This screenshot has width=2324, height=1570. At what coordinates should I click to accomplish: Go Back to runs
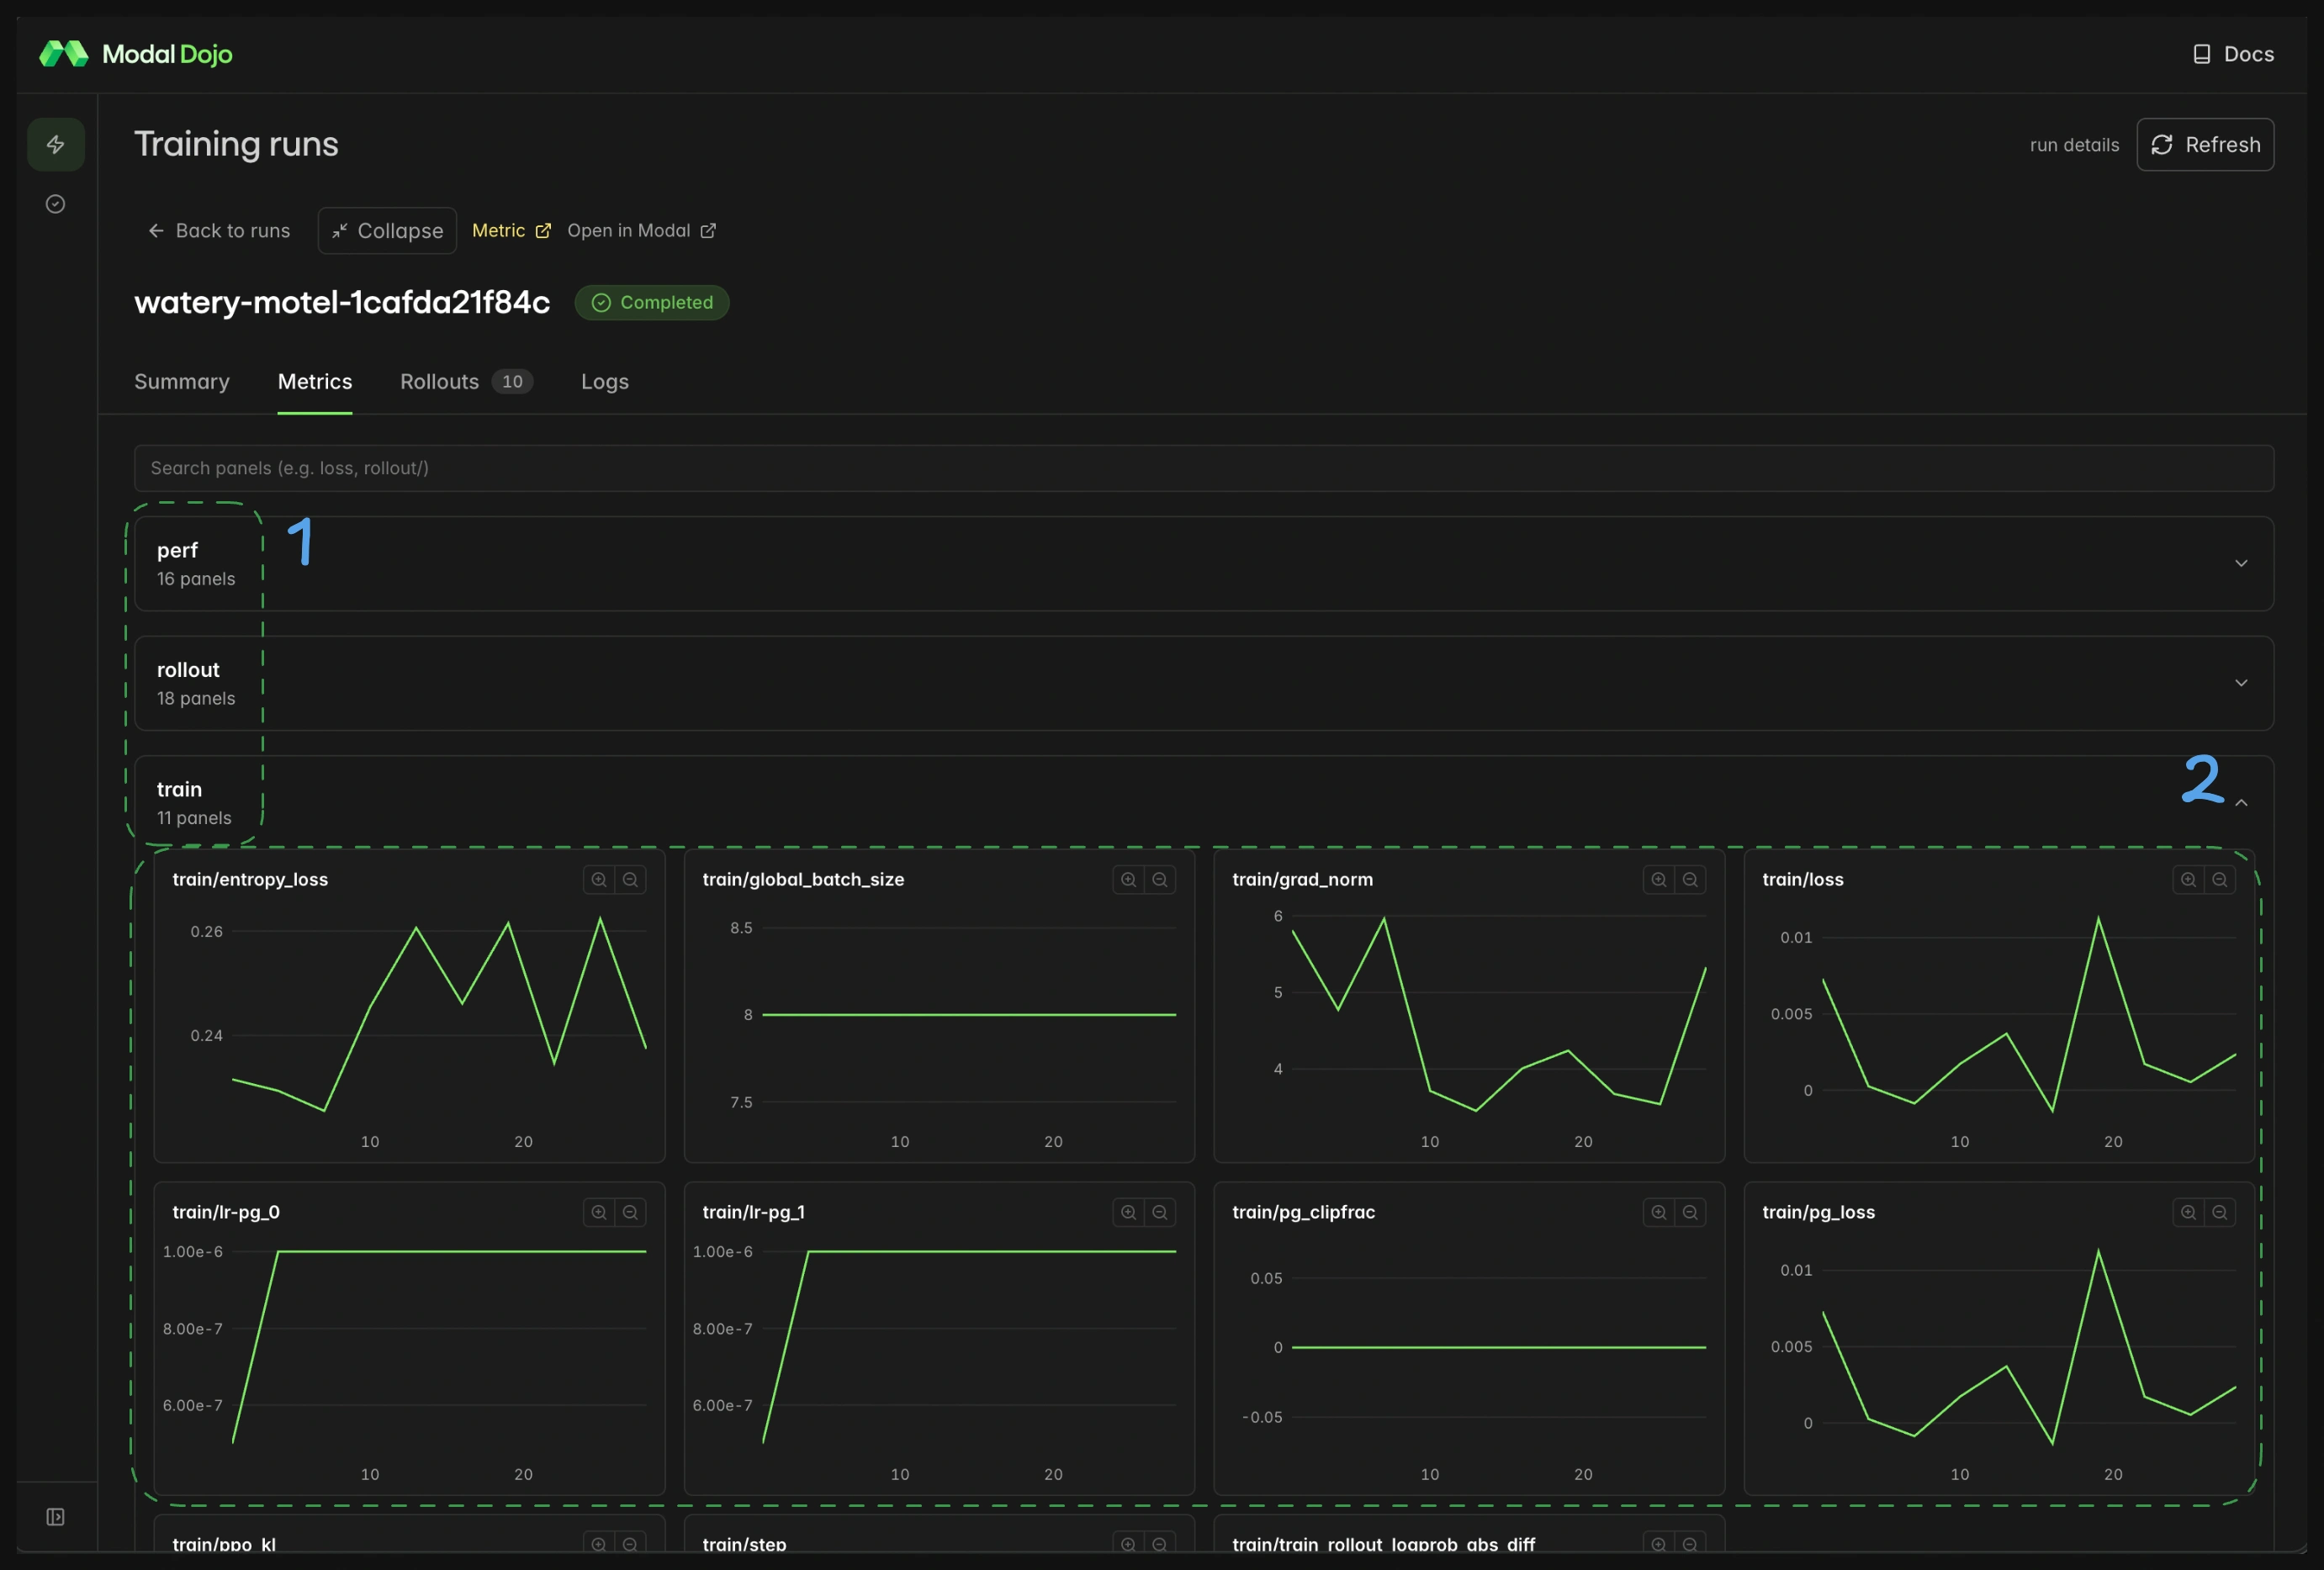coord(219,231)
